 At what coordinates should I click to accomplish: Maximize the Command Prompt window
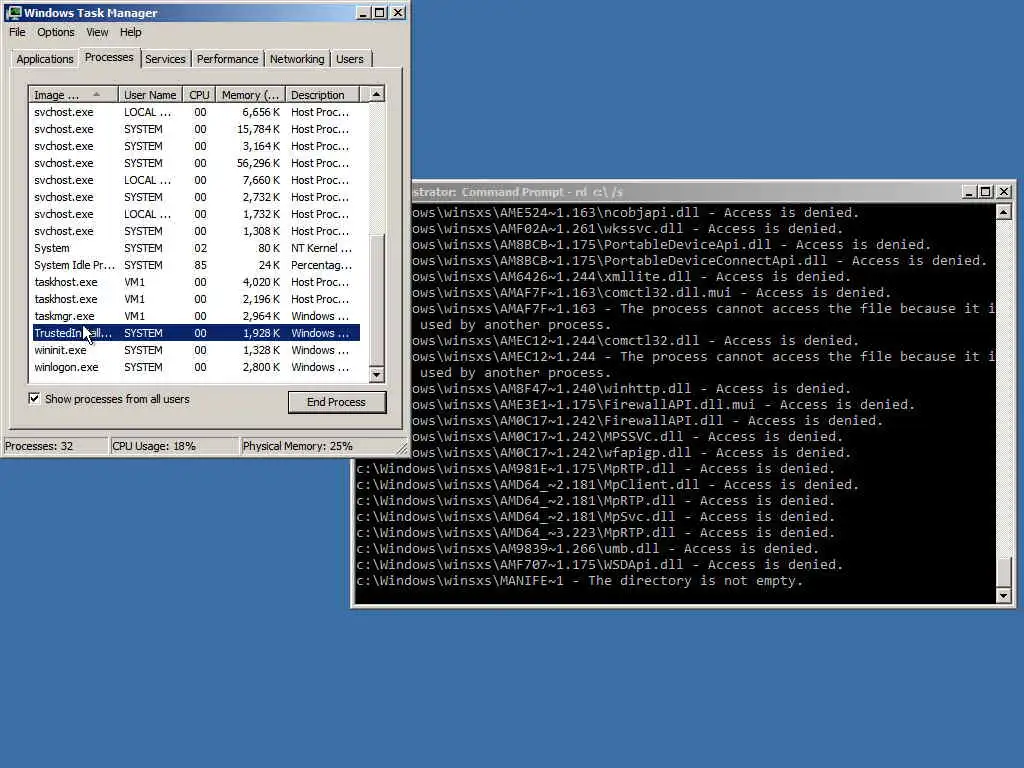click(986, 192)
